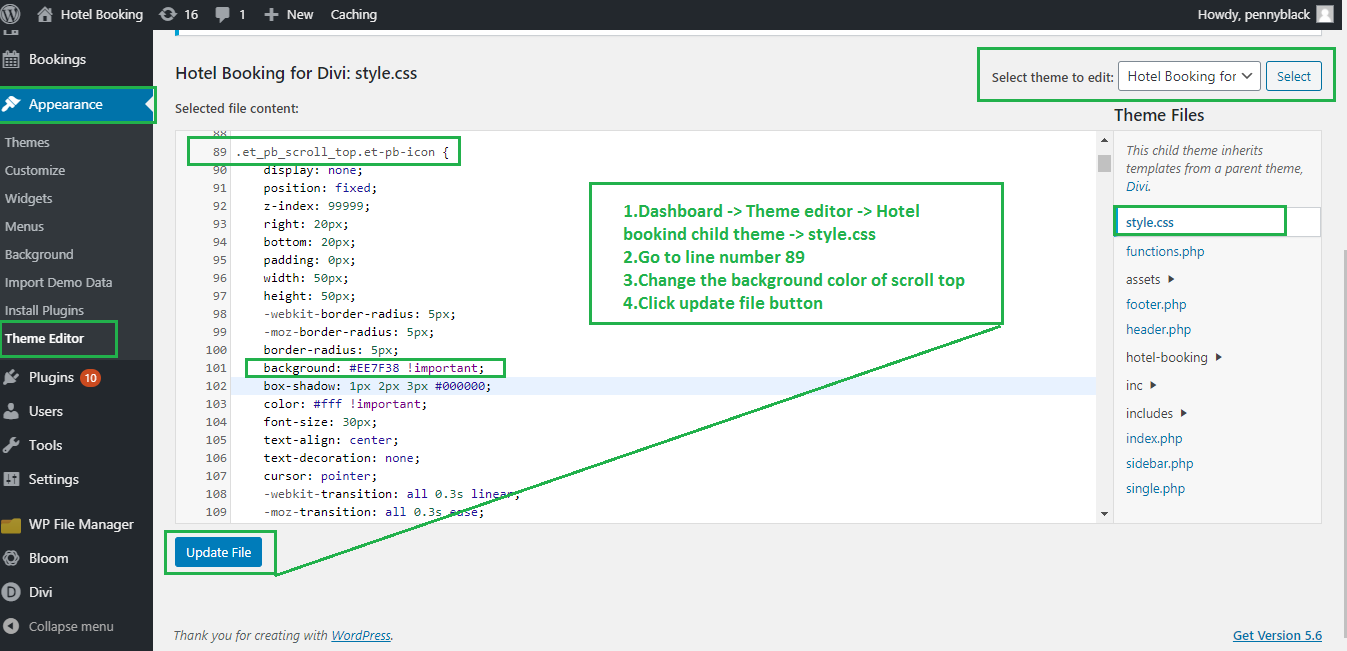Click the pennyblack user avatar

pos(1325,14)
